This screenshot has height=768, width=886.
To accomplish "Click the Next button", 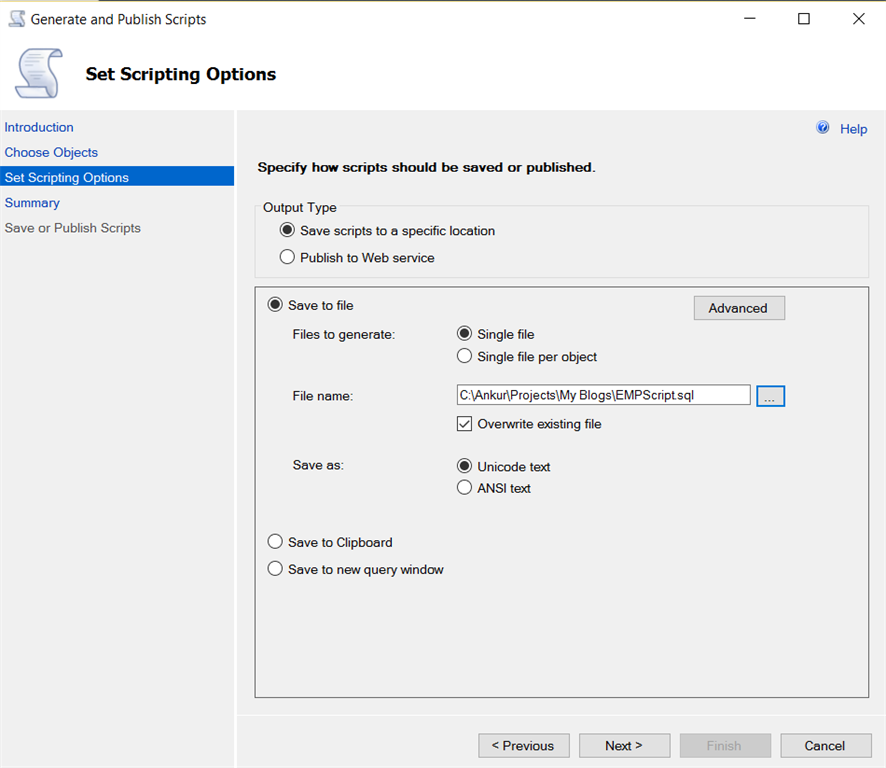I will pos(623,745).
